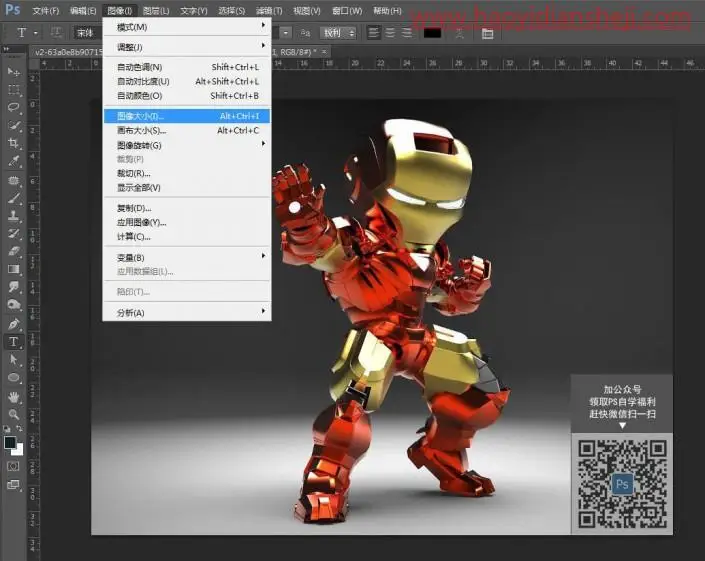Select the Eyedropper tool

click(13, 161)
